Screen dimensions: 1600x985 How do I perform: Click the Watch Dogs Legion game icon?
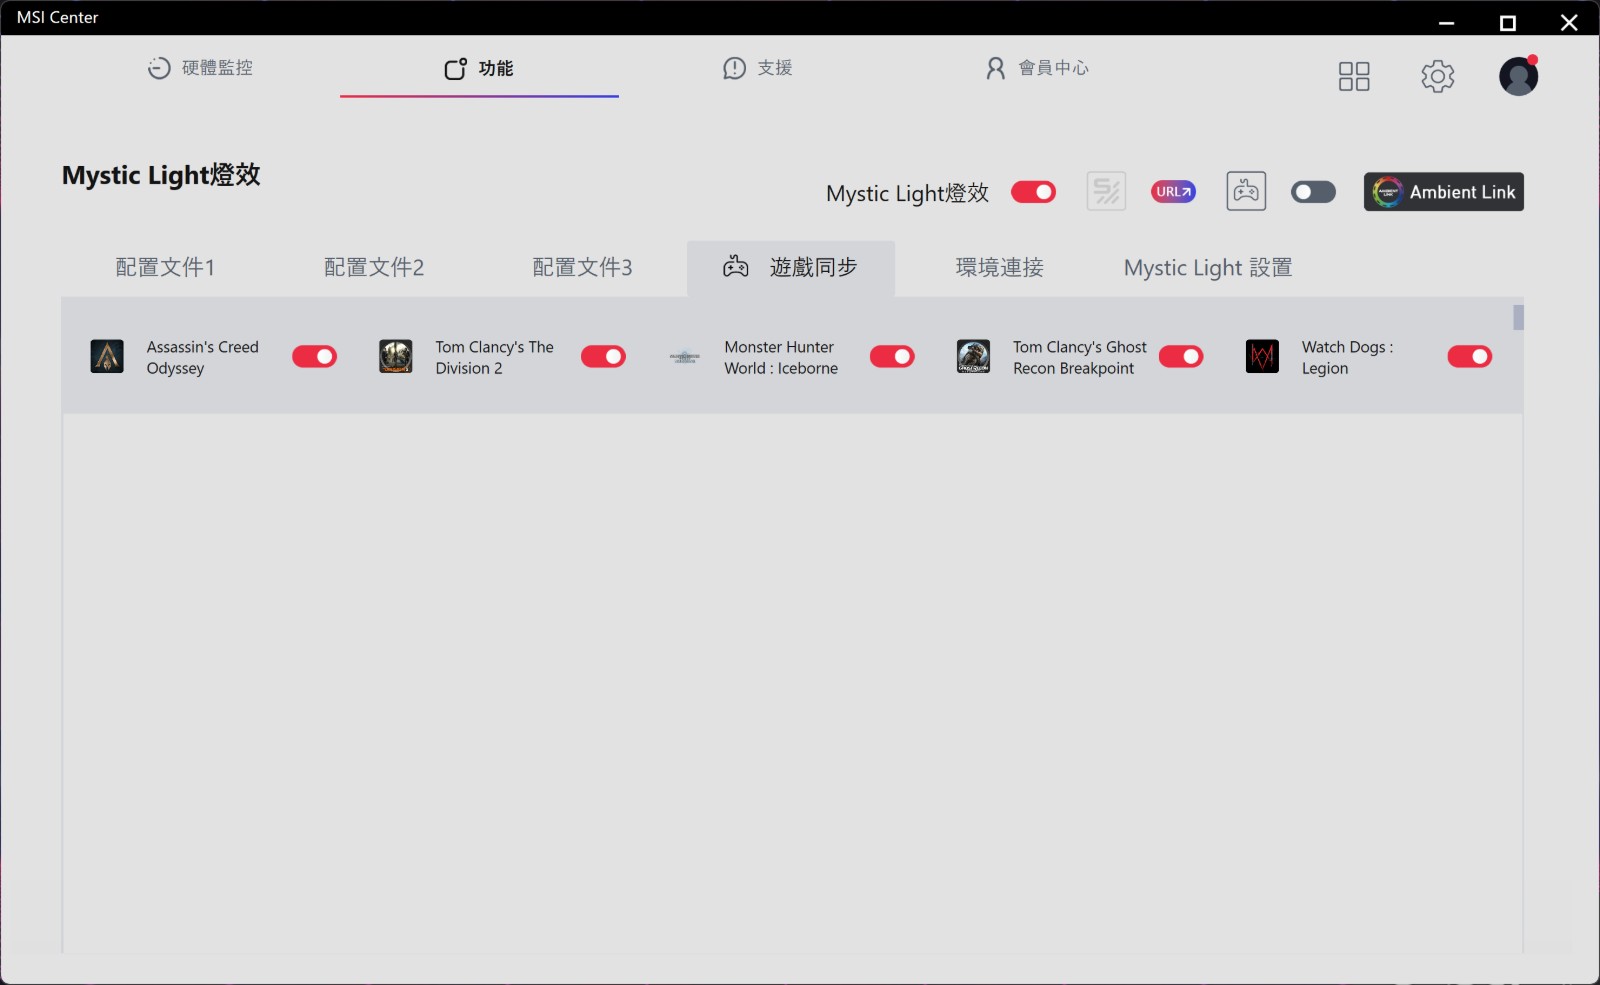pos(1262,357)
